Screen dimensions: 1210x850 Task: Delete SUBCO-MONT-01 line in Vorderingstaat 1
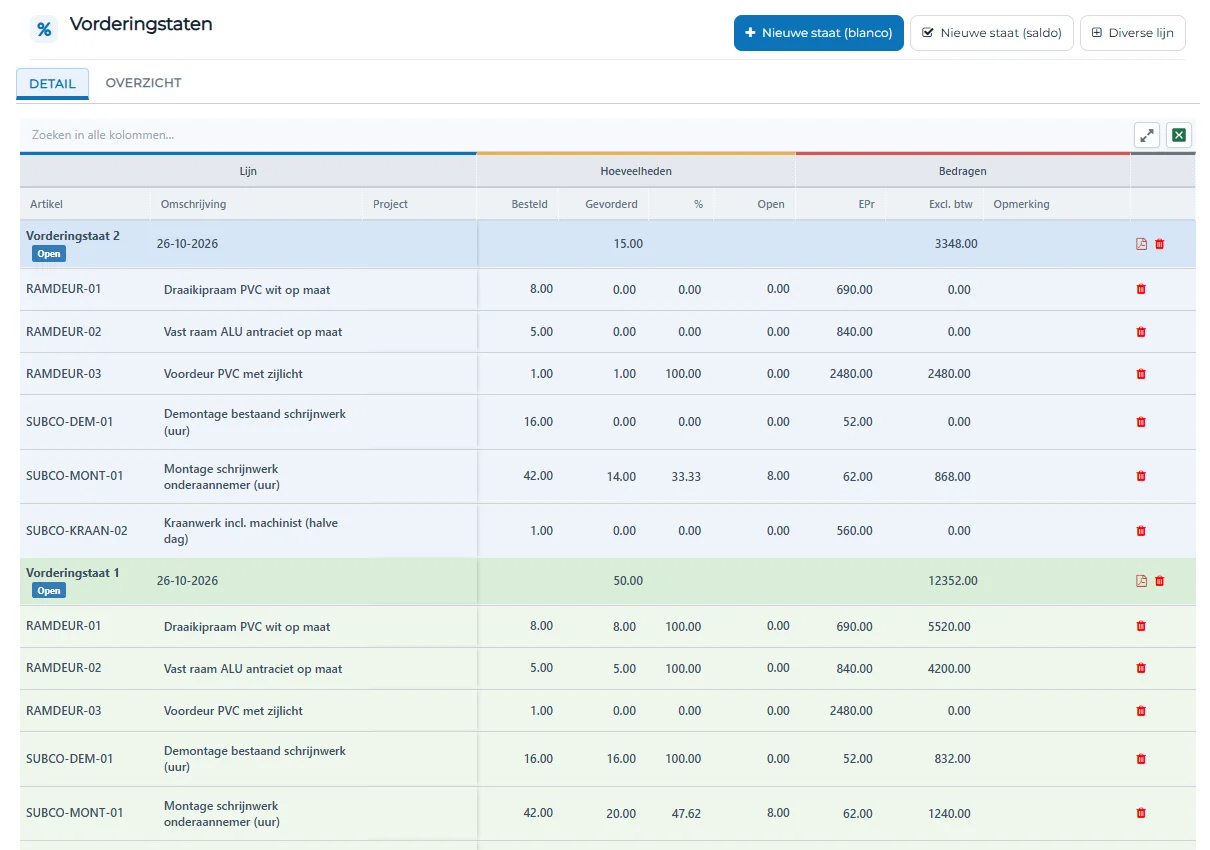[1141, 813]
